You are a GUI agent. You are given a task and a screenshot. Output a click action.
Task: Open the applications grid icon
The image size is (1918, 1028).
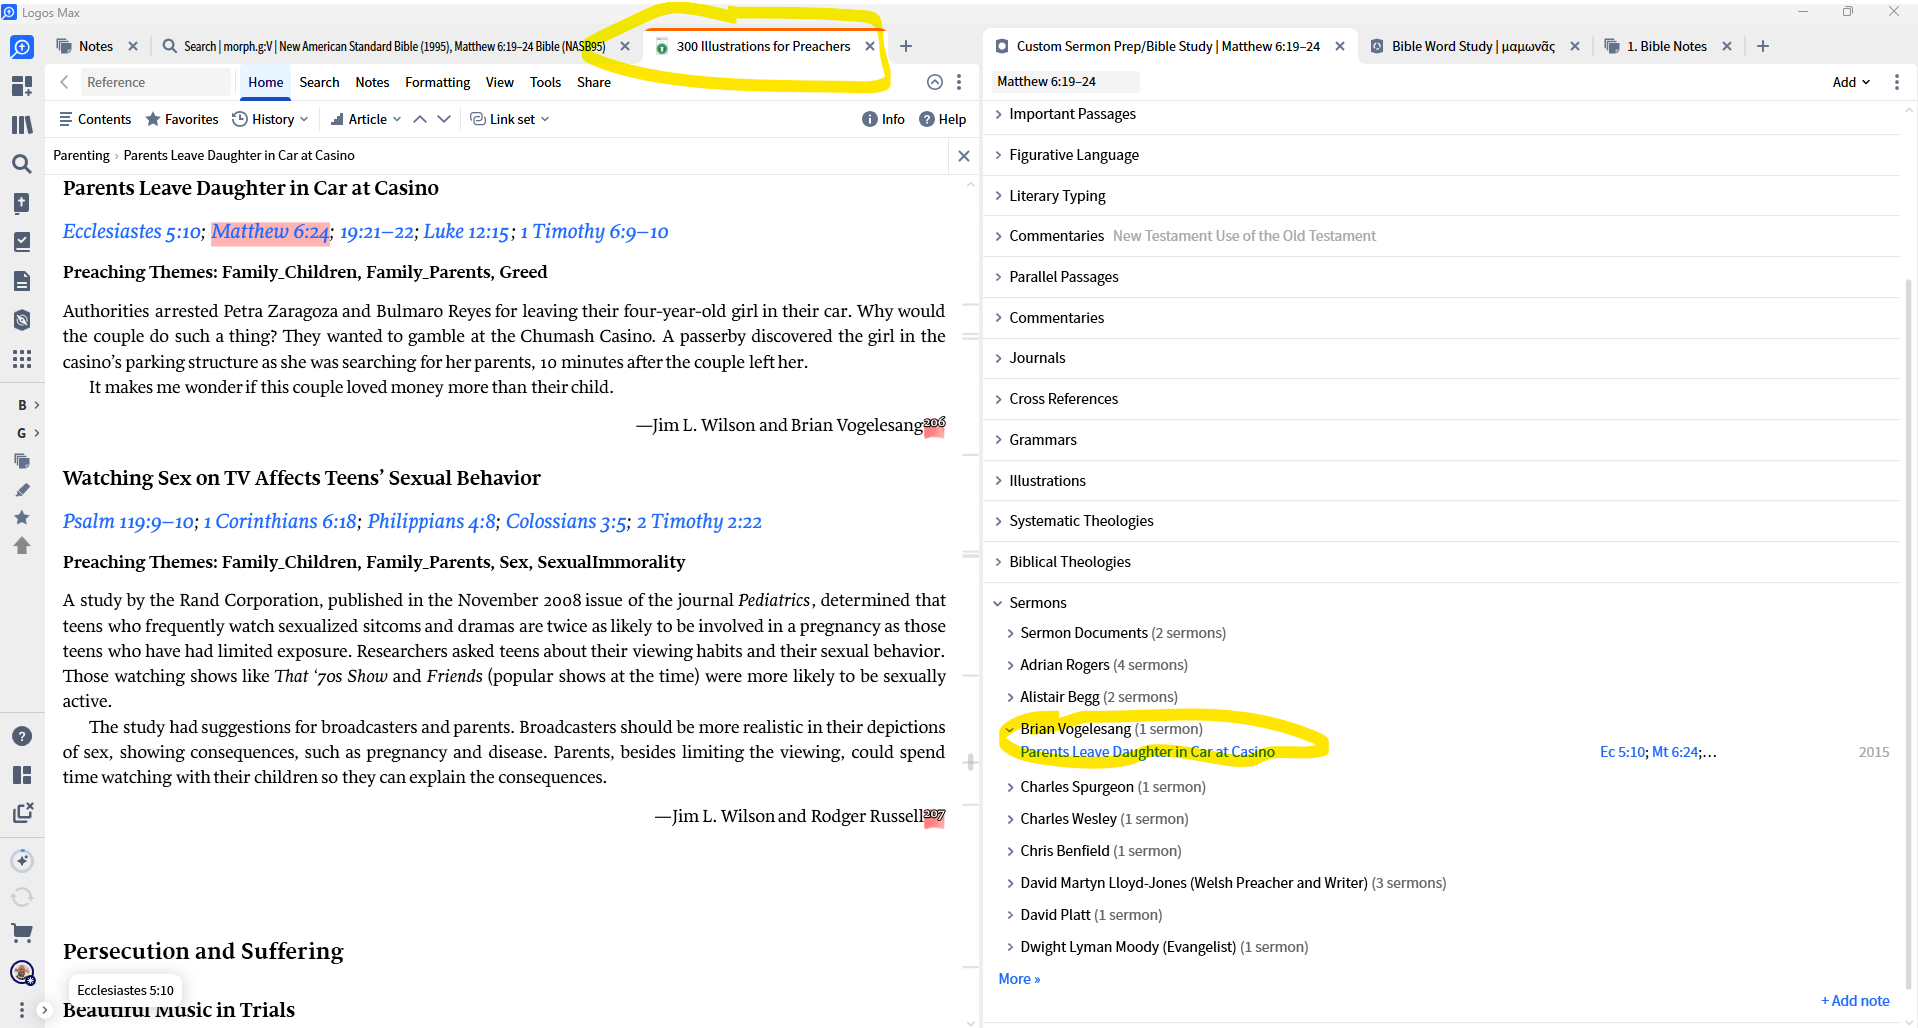point(21,359)
